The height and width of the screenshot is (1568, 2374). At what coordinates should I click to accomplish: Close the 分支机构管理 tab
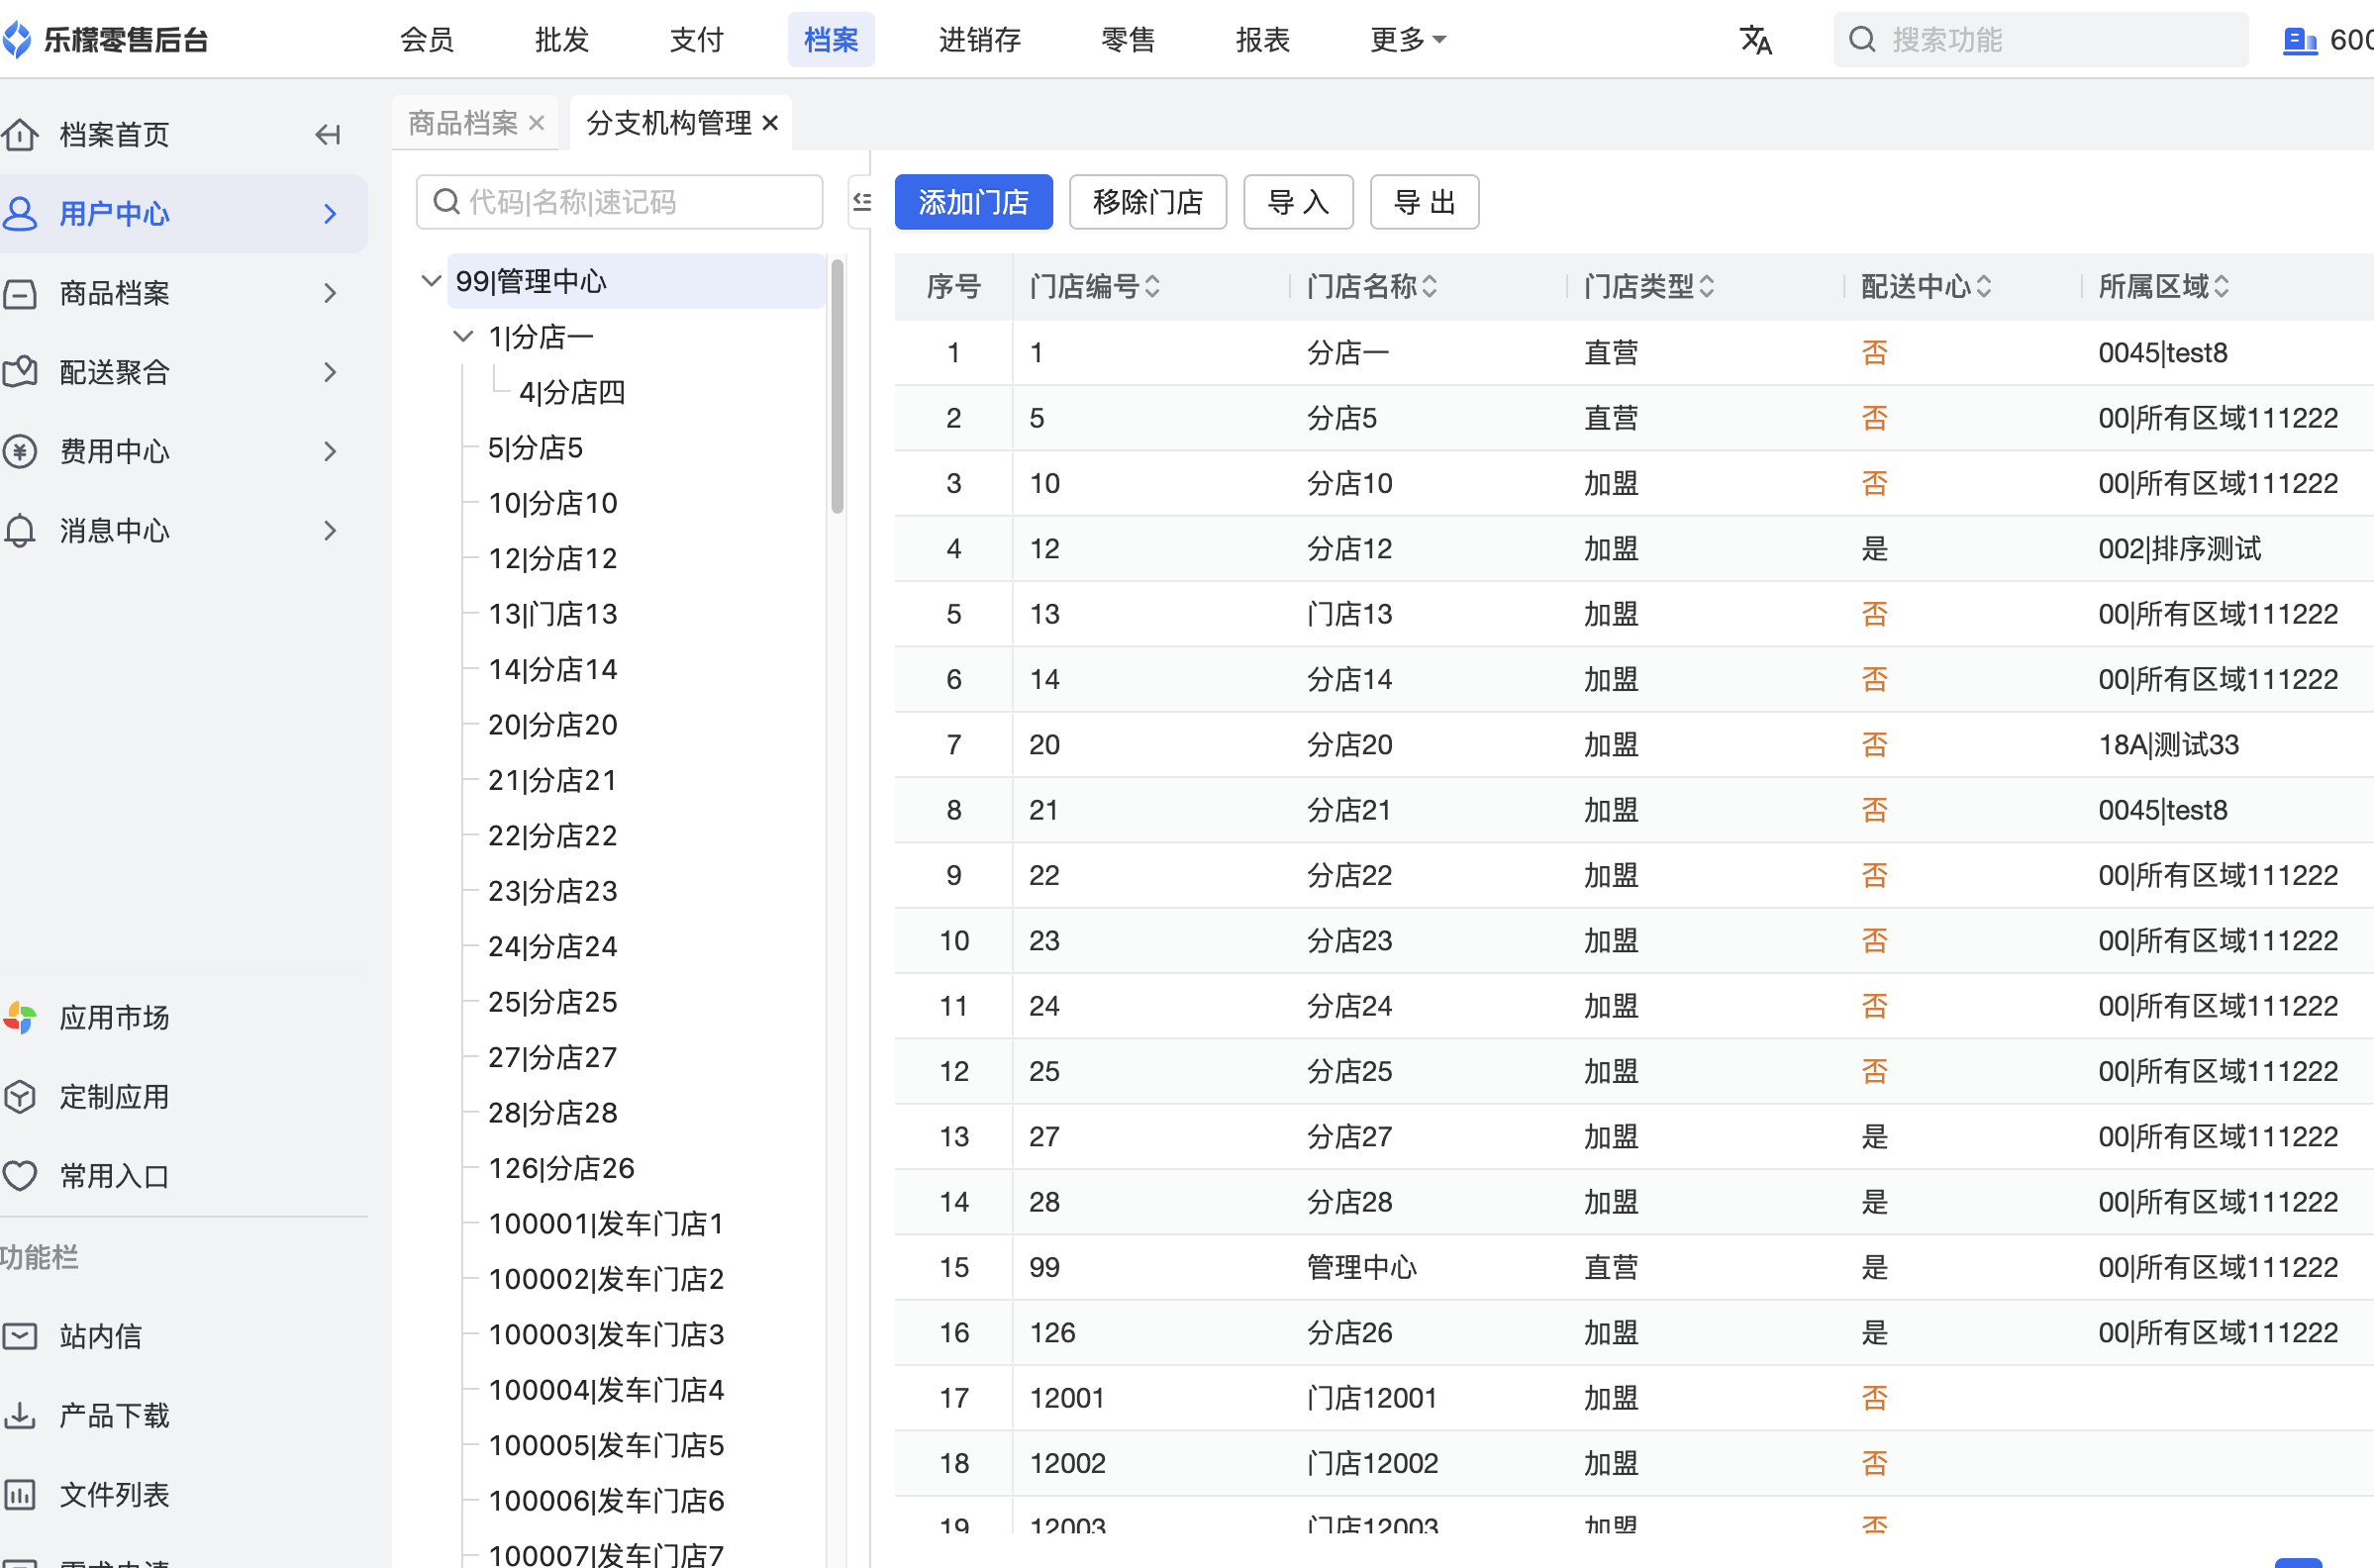[x=769, y=123]
